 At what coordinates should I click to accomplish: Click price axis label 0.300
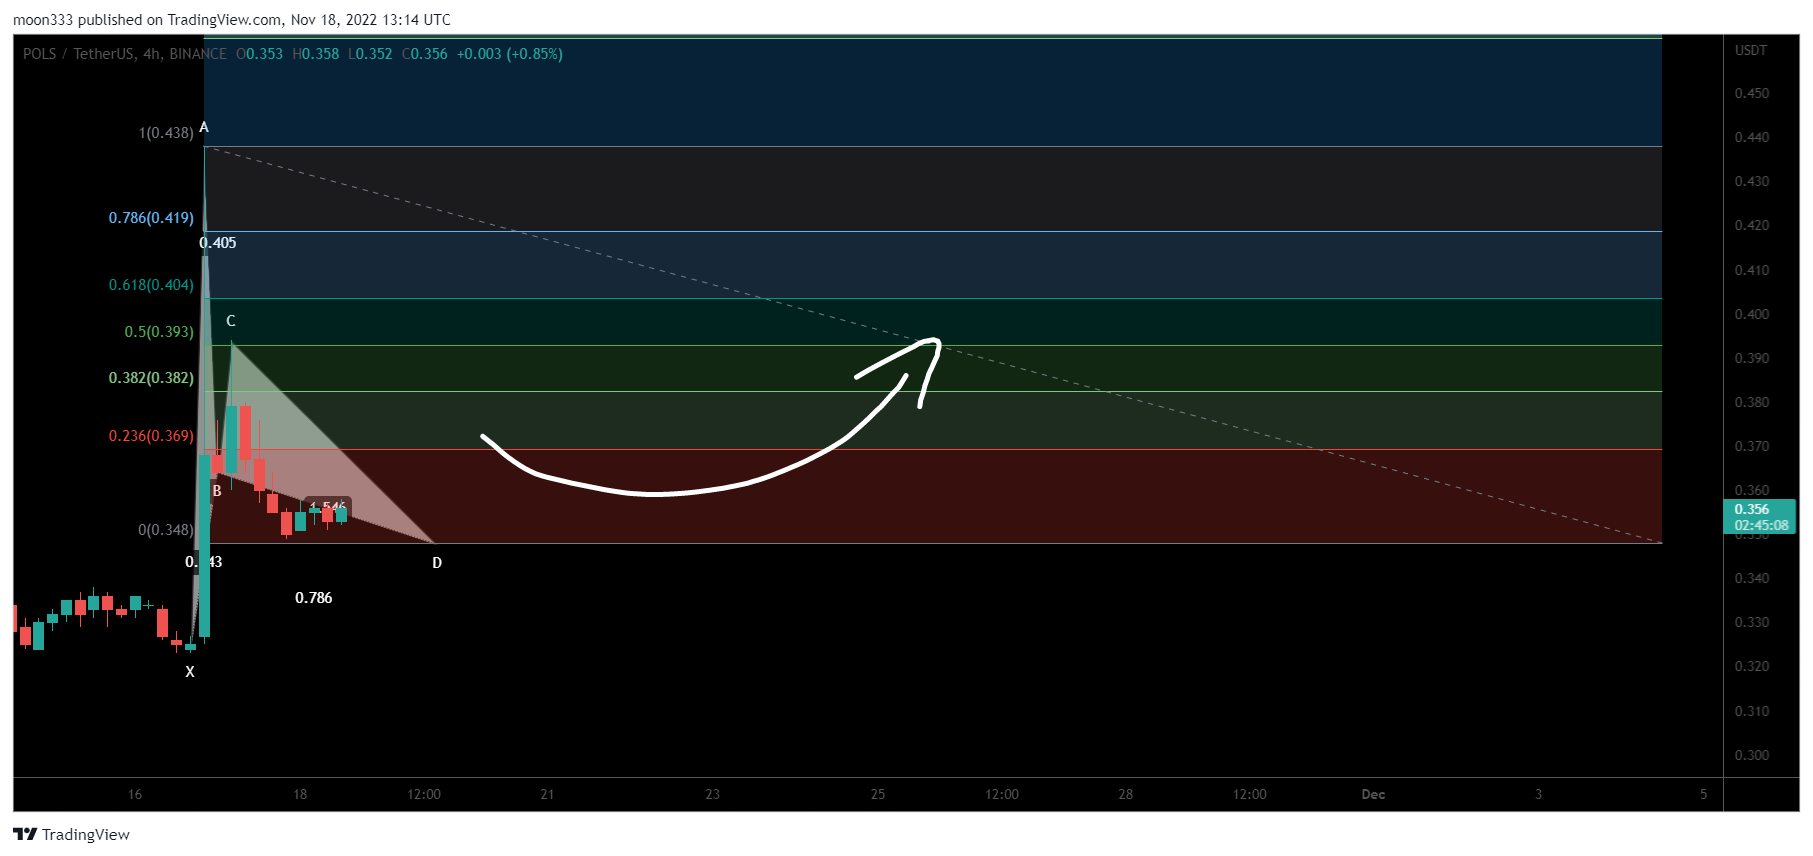(x=1752, y=755)
